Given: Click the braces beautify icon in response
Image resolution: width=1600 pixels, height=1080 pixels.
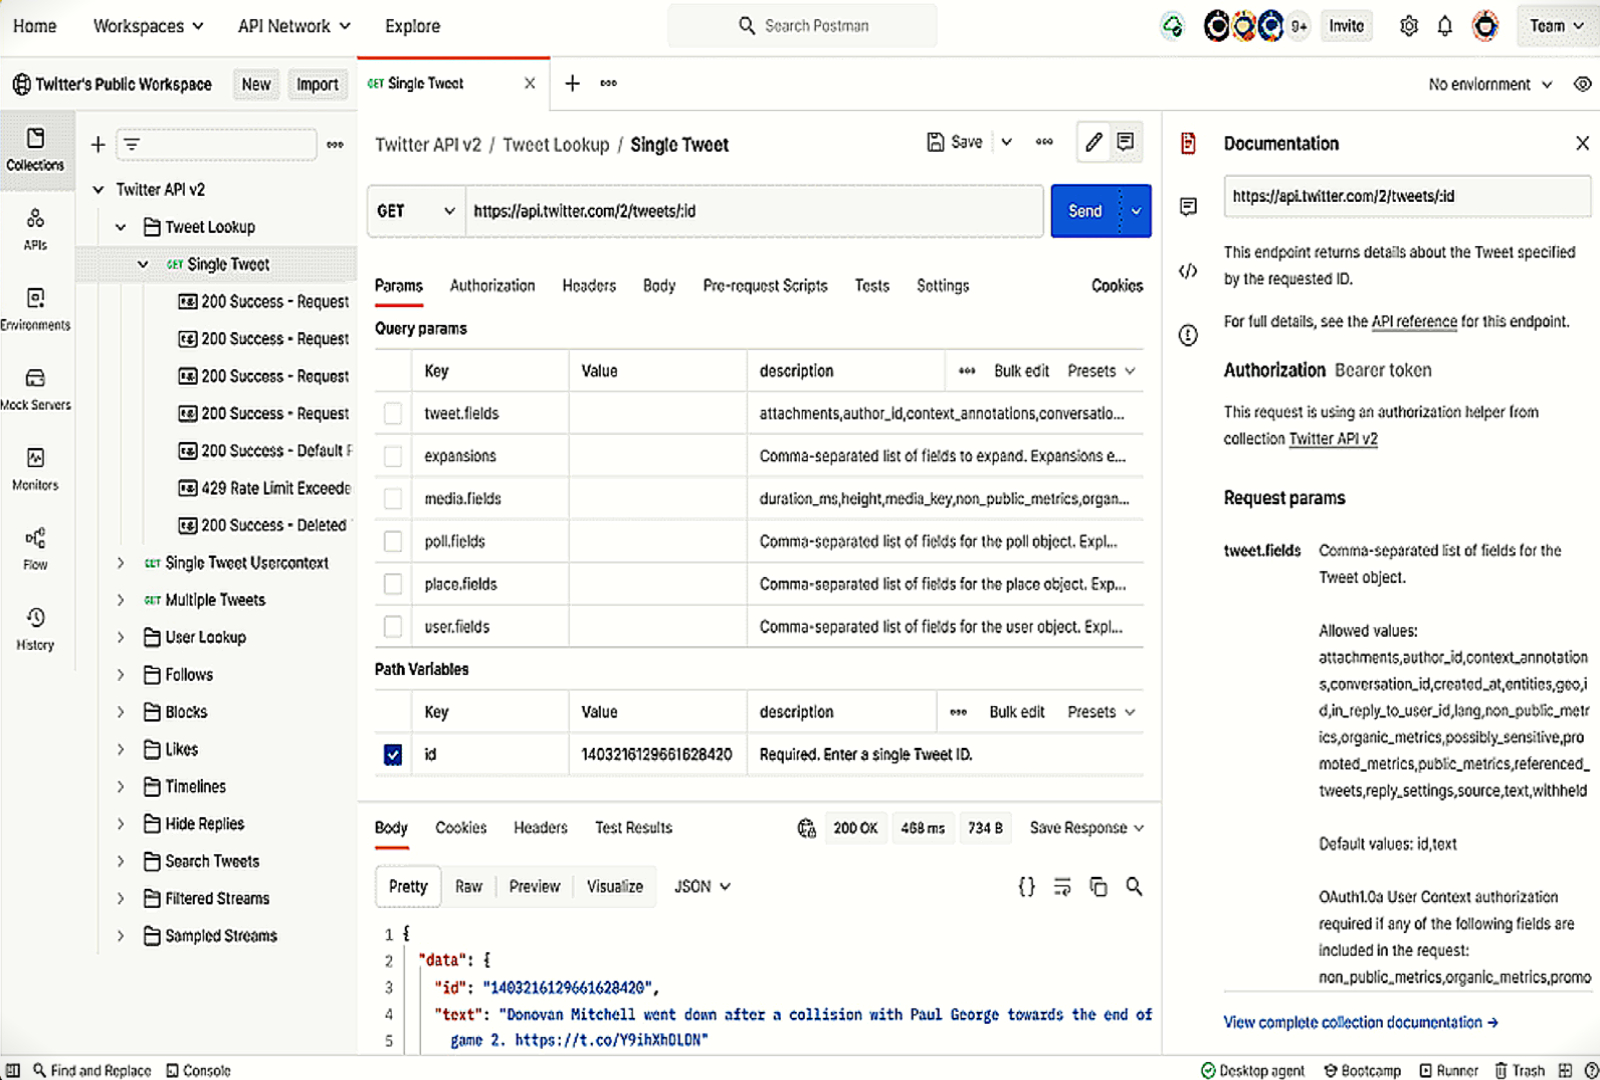Looking at the screenshot, I should [1026, 887].
